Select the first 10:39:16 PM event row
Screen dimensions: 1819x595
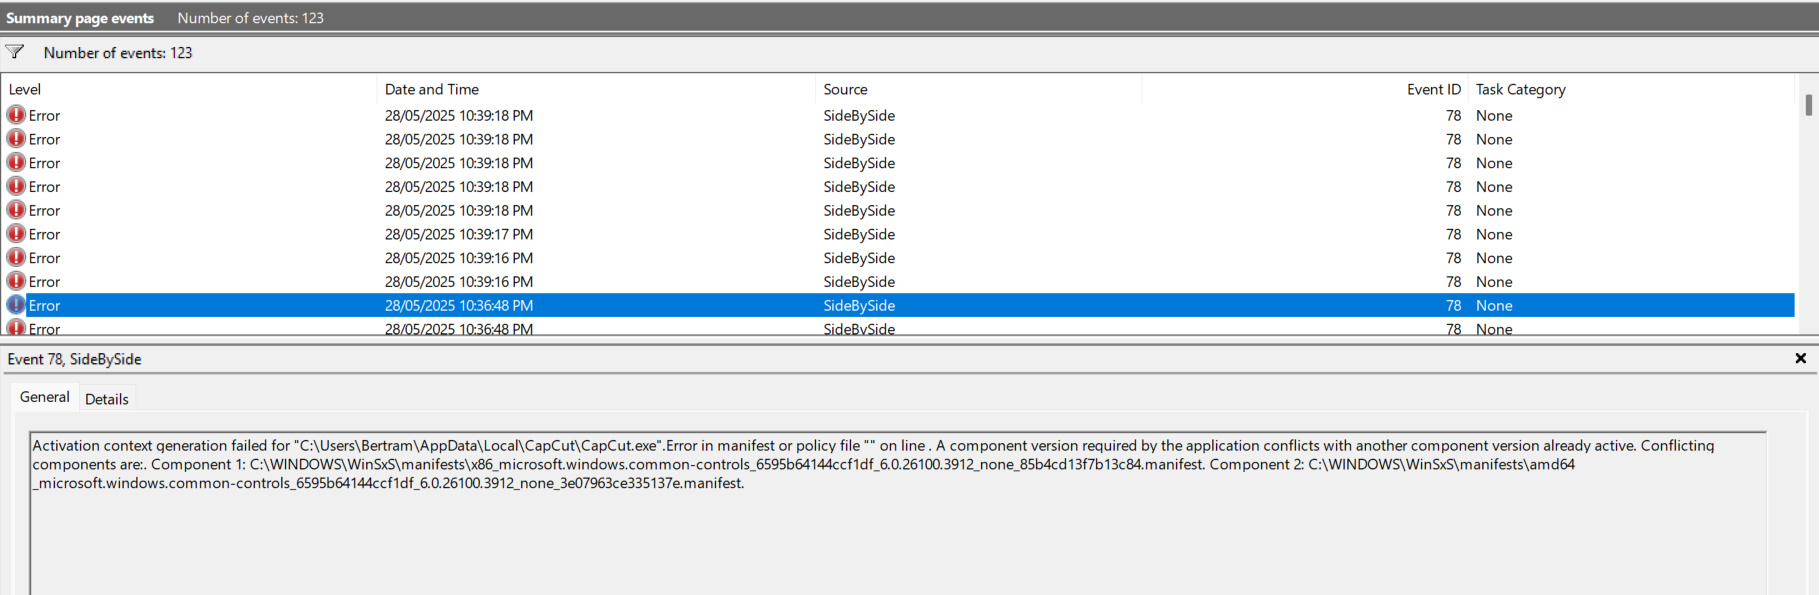[898, 258]
